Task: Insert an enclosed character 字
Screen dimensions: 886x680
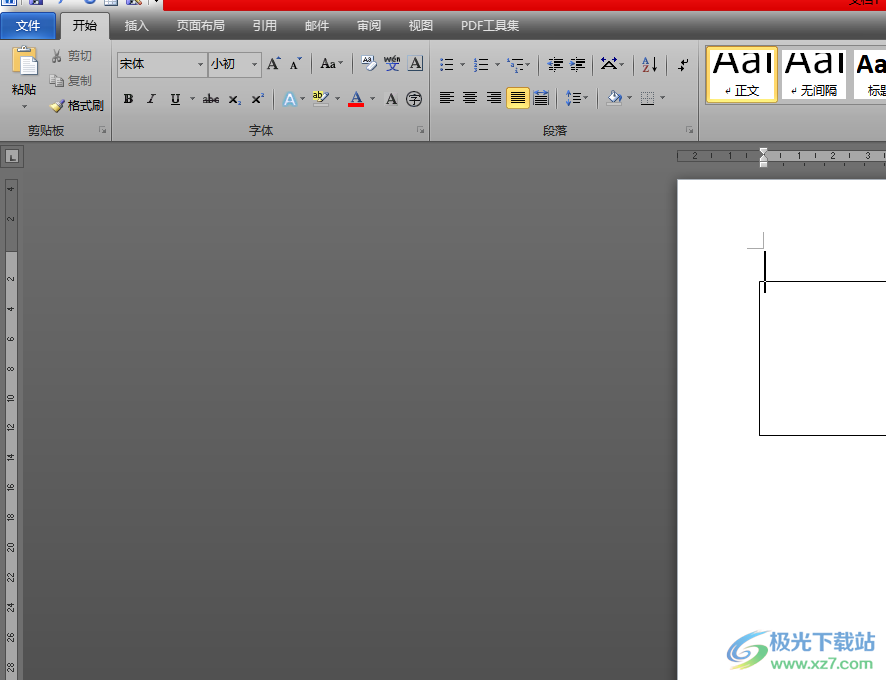Action: pos(414,99)
